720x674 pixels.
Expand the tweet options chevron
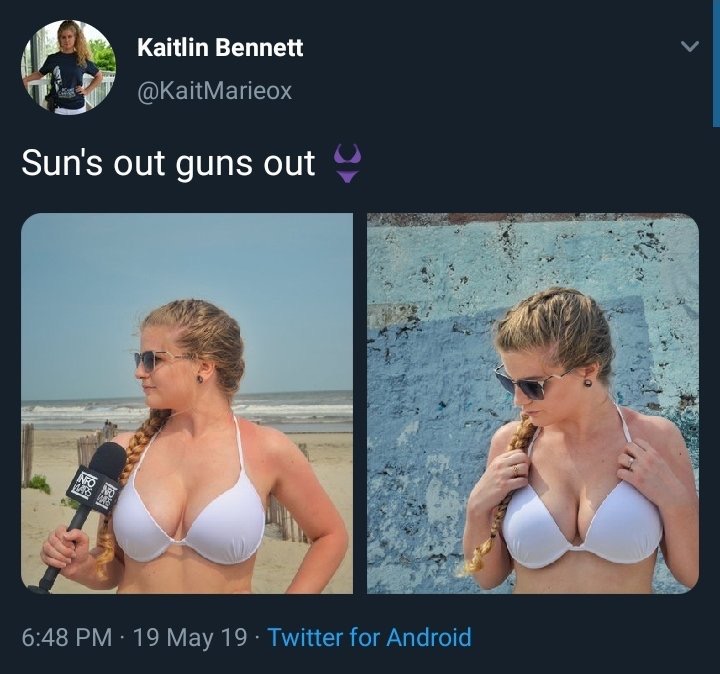click(x=689, y=46)
